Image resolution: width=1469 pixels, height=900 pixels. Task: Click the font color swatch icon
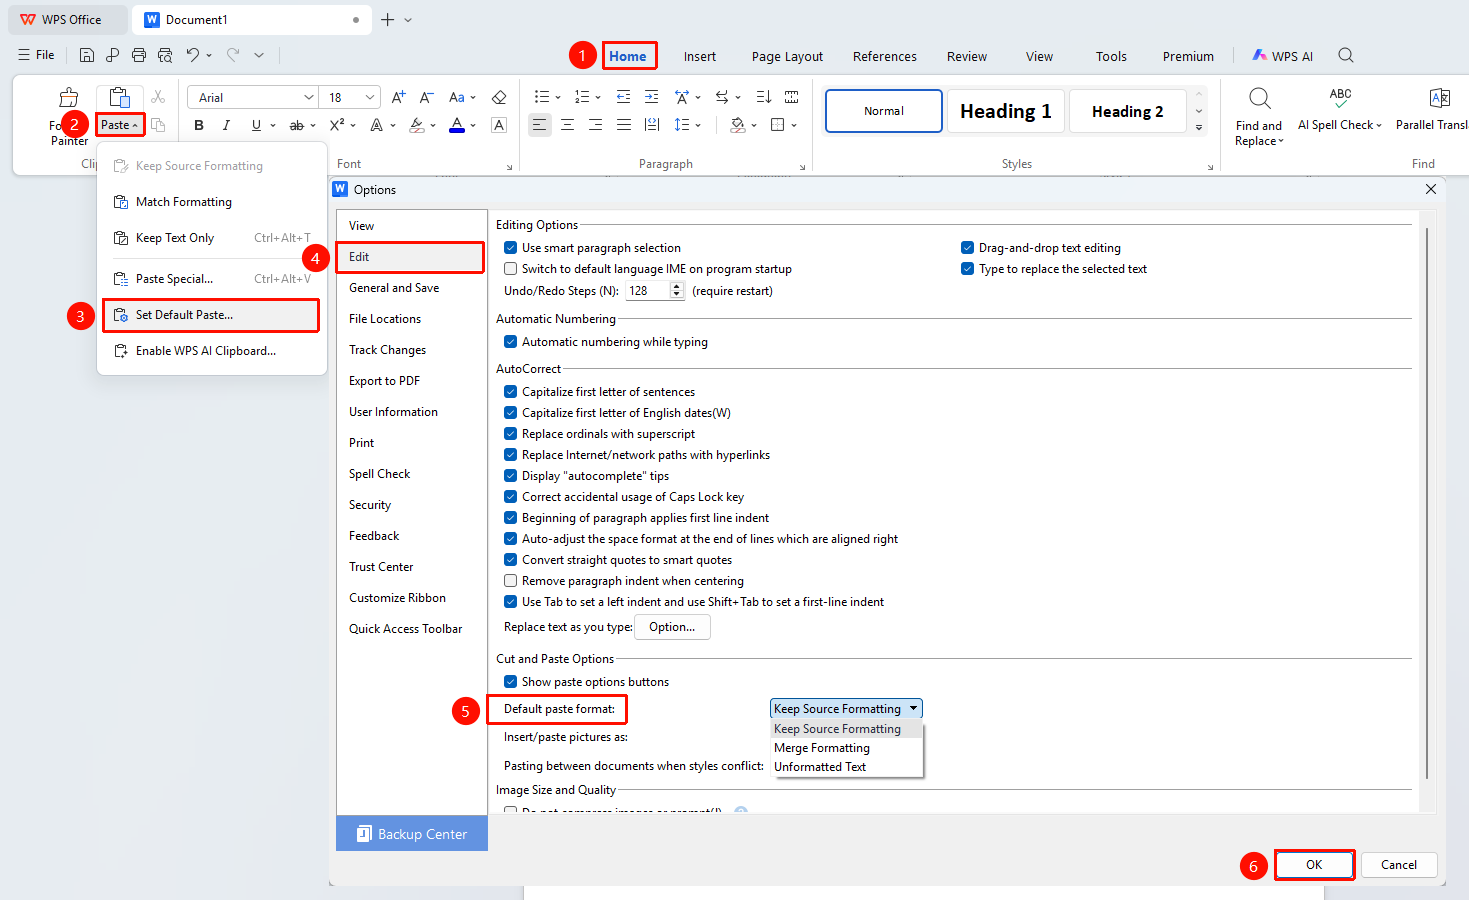pos(457,125)
